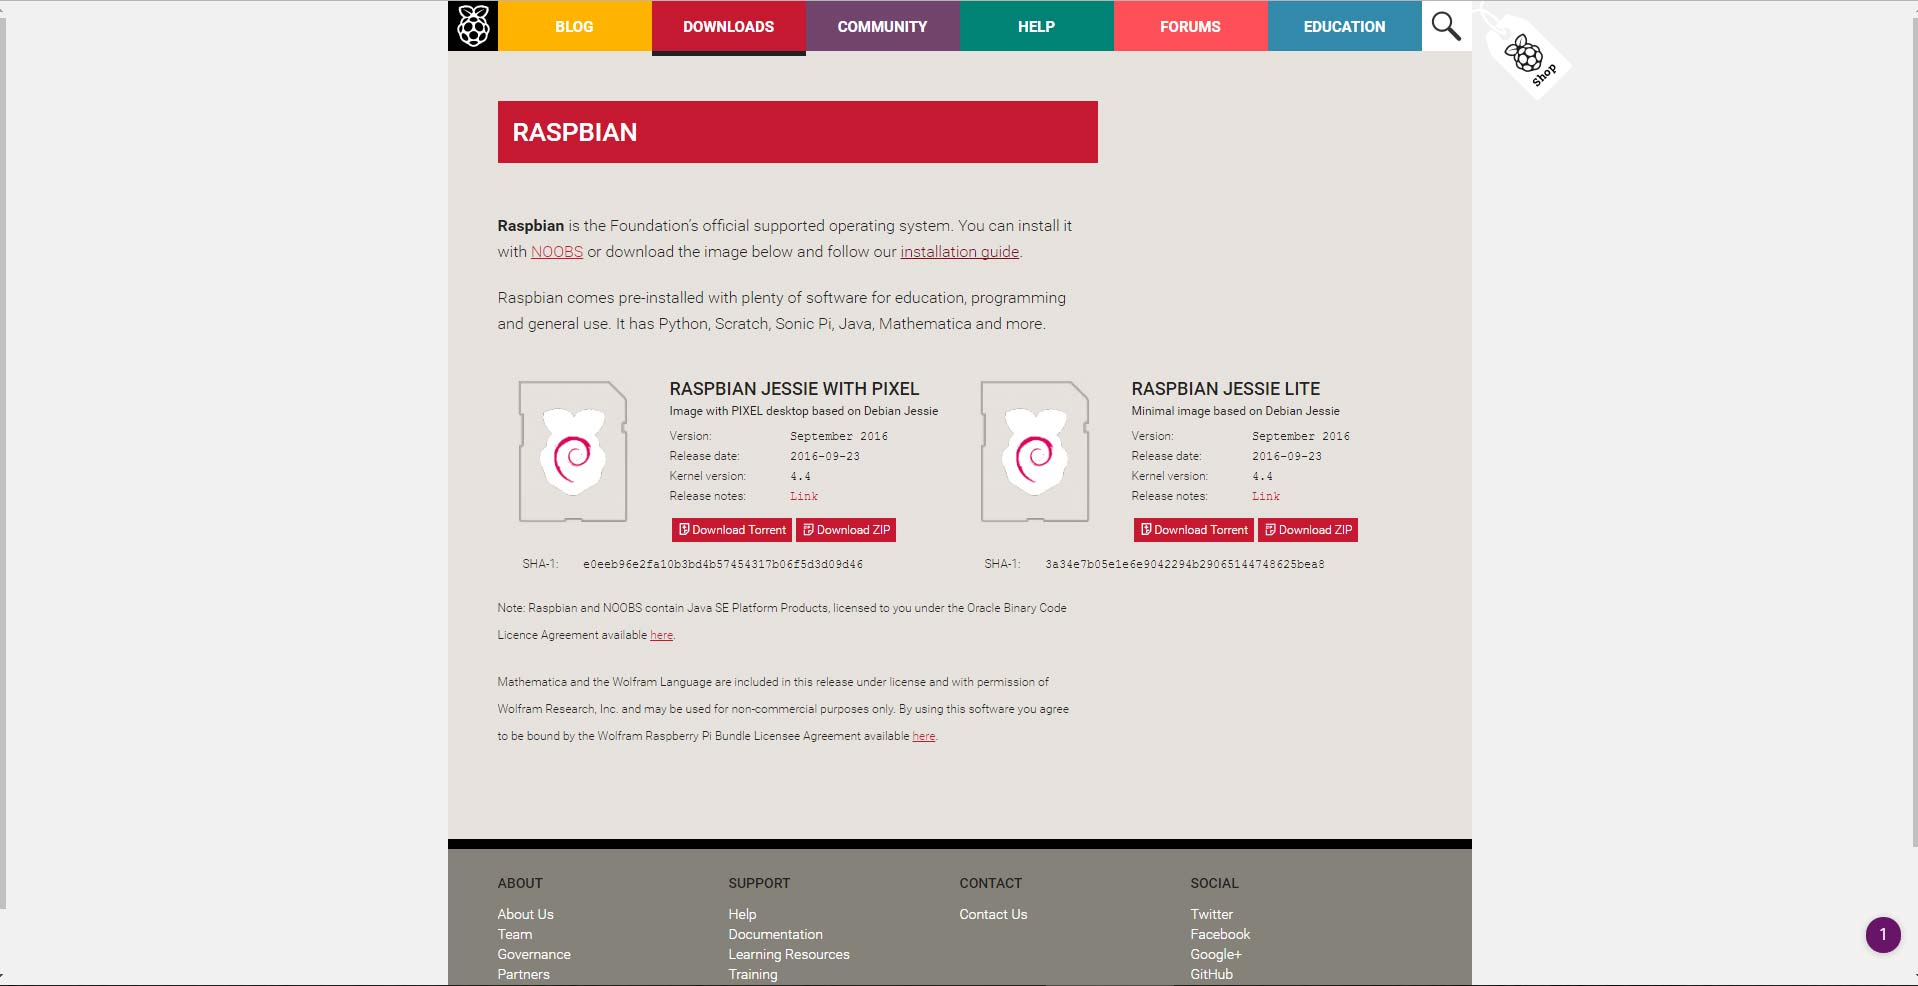Open the Facebook social link
This screenshot has width=1918, height=986.
tap(1221, 934)
